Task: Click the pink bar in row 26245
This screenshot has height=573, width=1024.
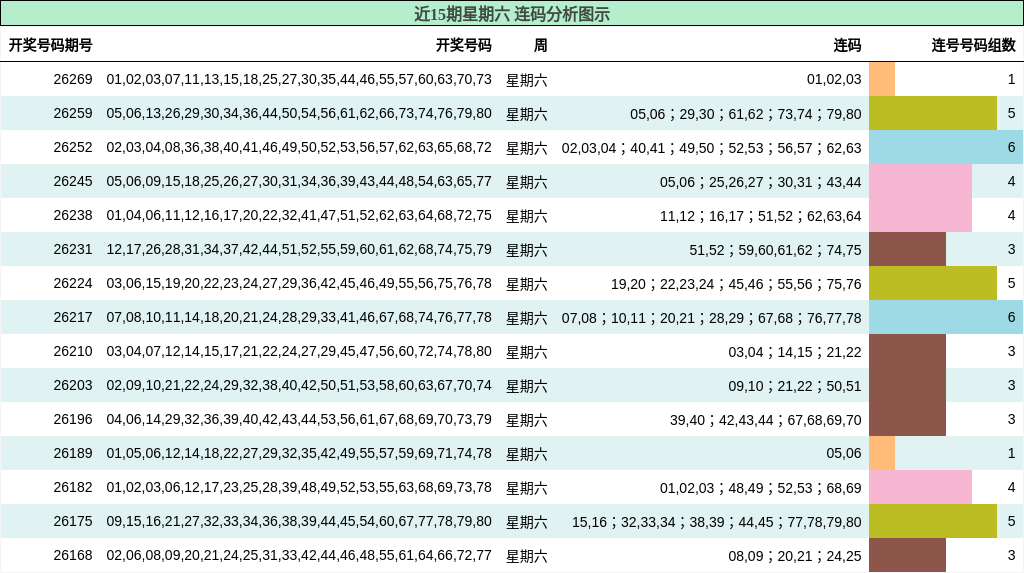Action: pyautogui.click(x=920, y=181)
